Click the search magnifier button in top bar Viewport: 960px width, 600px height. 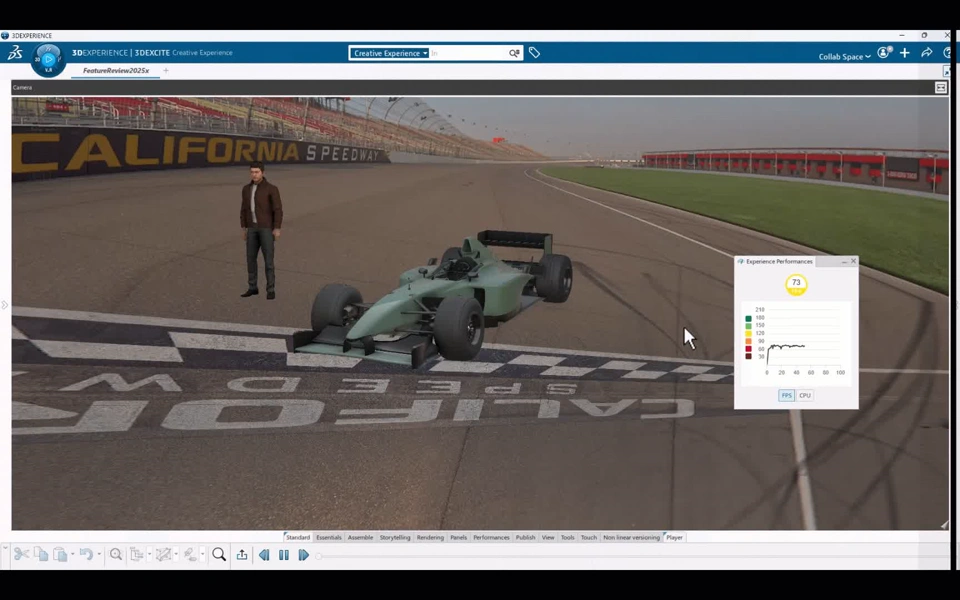point(514,53)
